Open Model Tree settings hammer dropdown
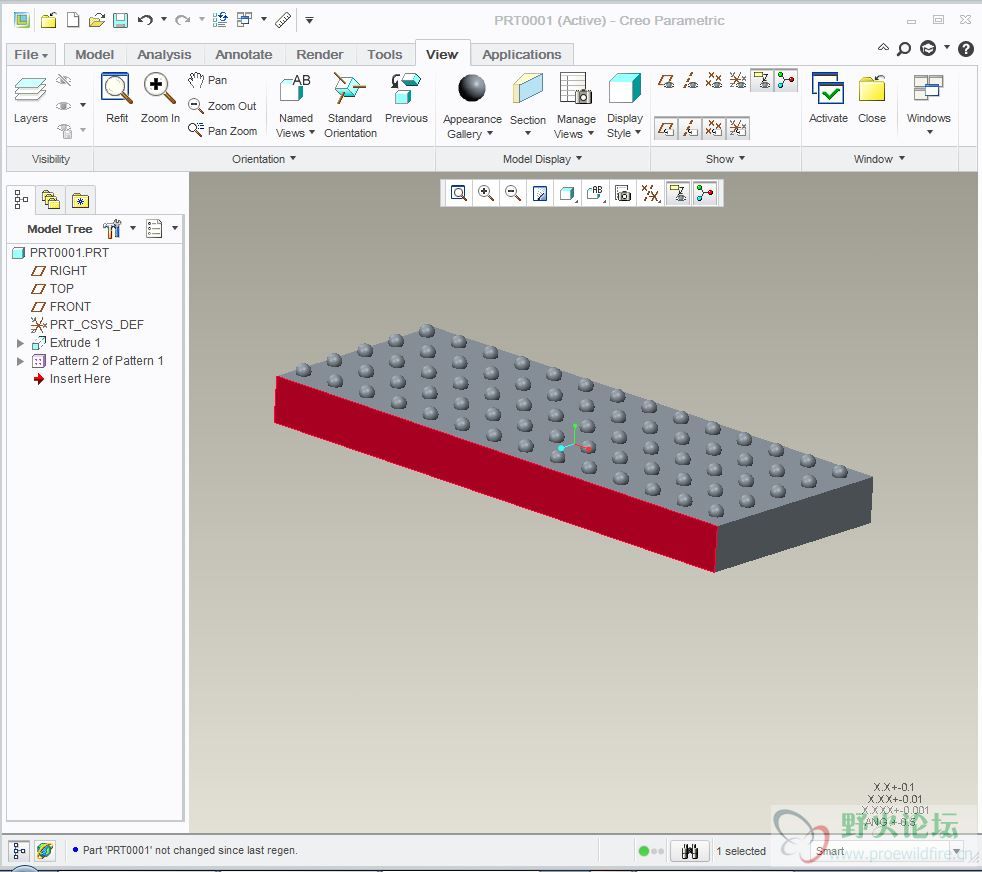The height and width of the screenshot is (872, 982). tap(119, 229)
